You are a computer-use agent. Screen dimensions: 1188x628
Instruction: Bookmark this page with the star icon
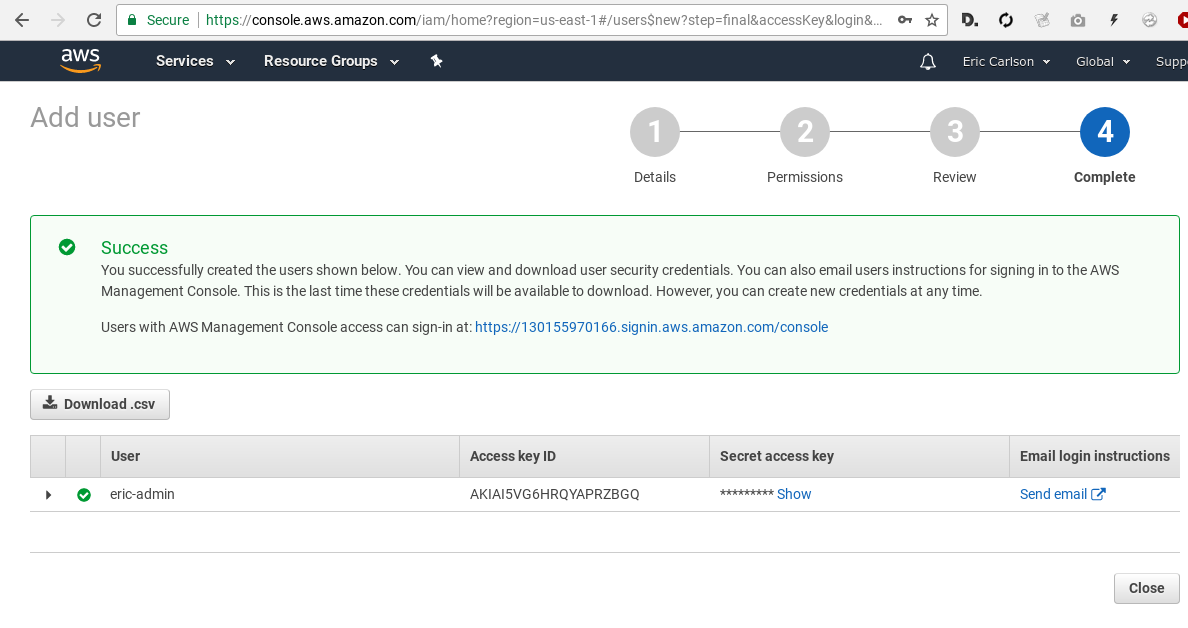pyautogui.click(x=932, y=20)
